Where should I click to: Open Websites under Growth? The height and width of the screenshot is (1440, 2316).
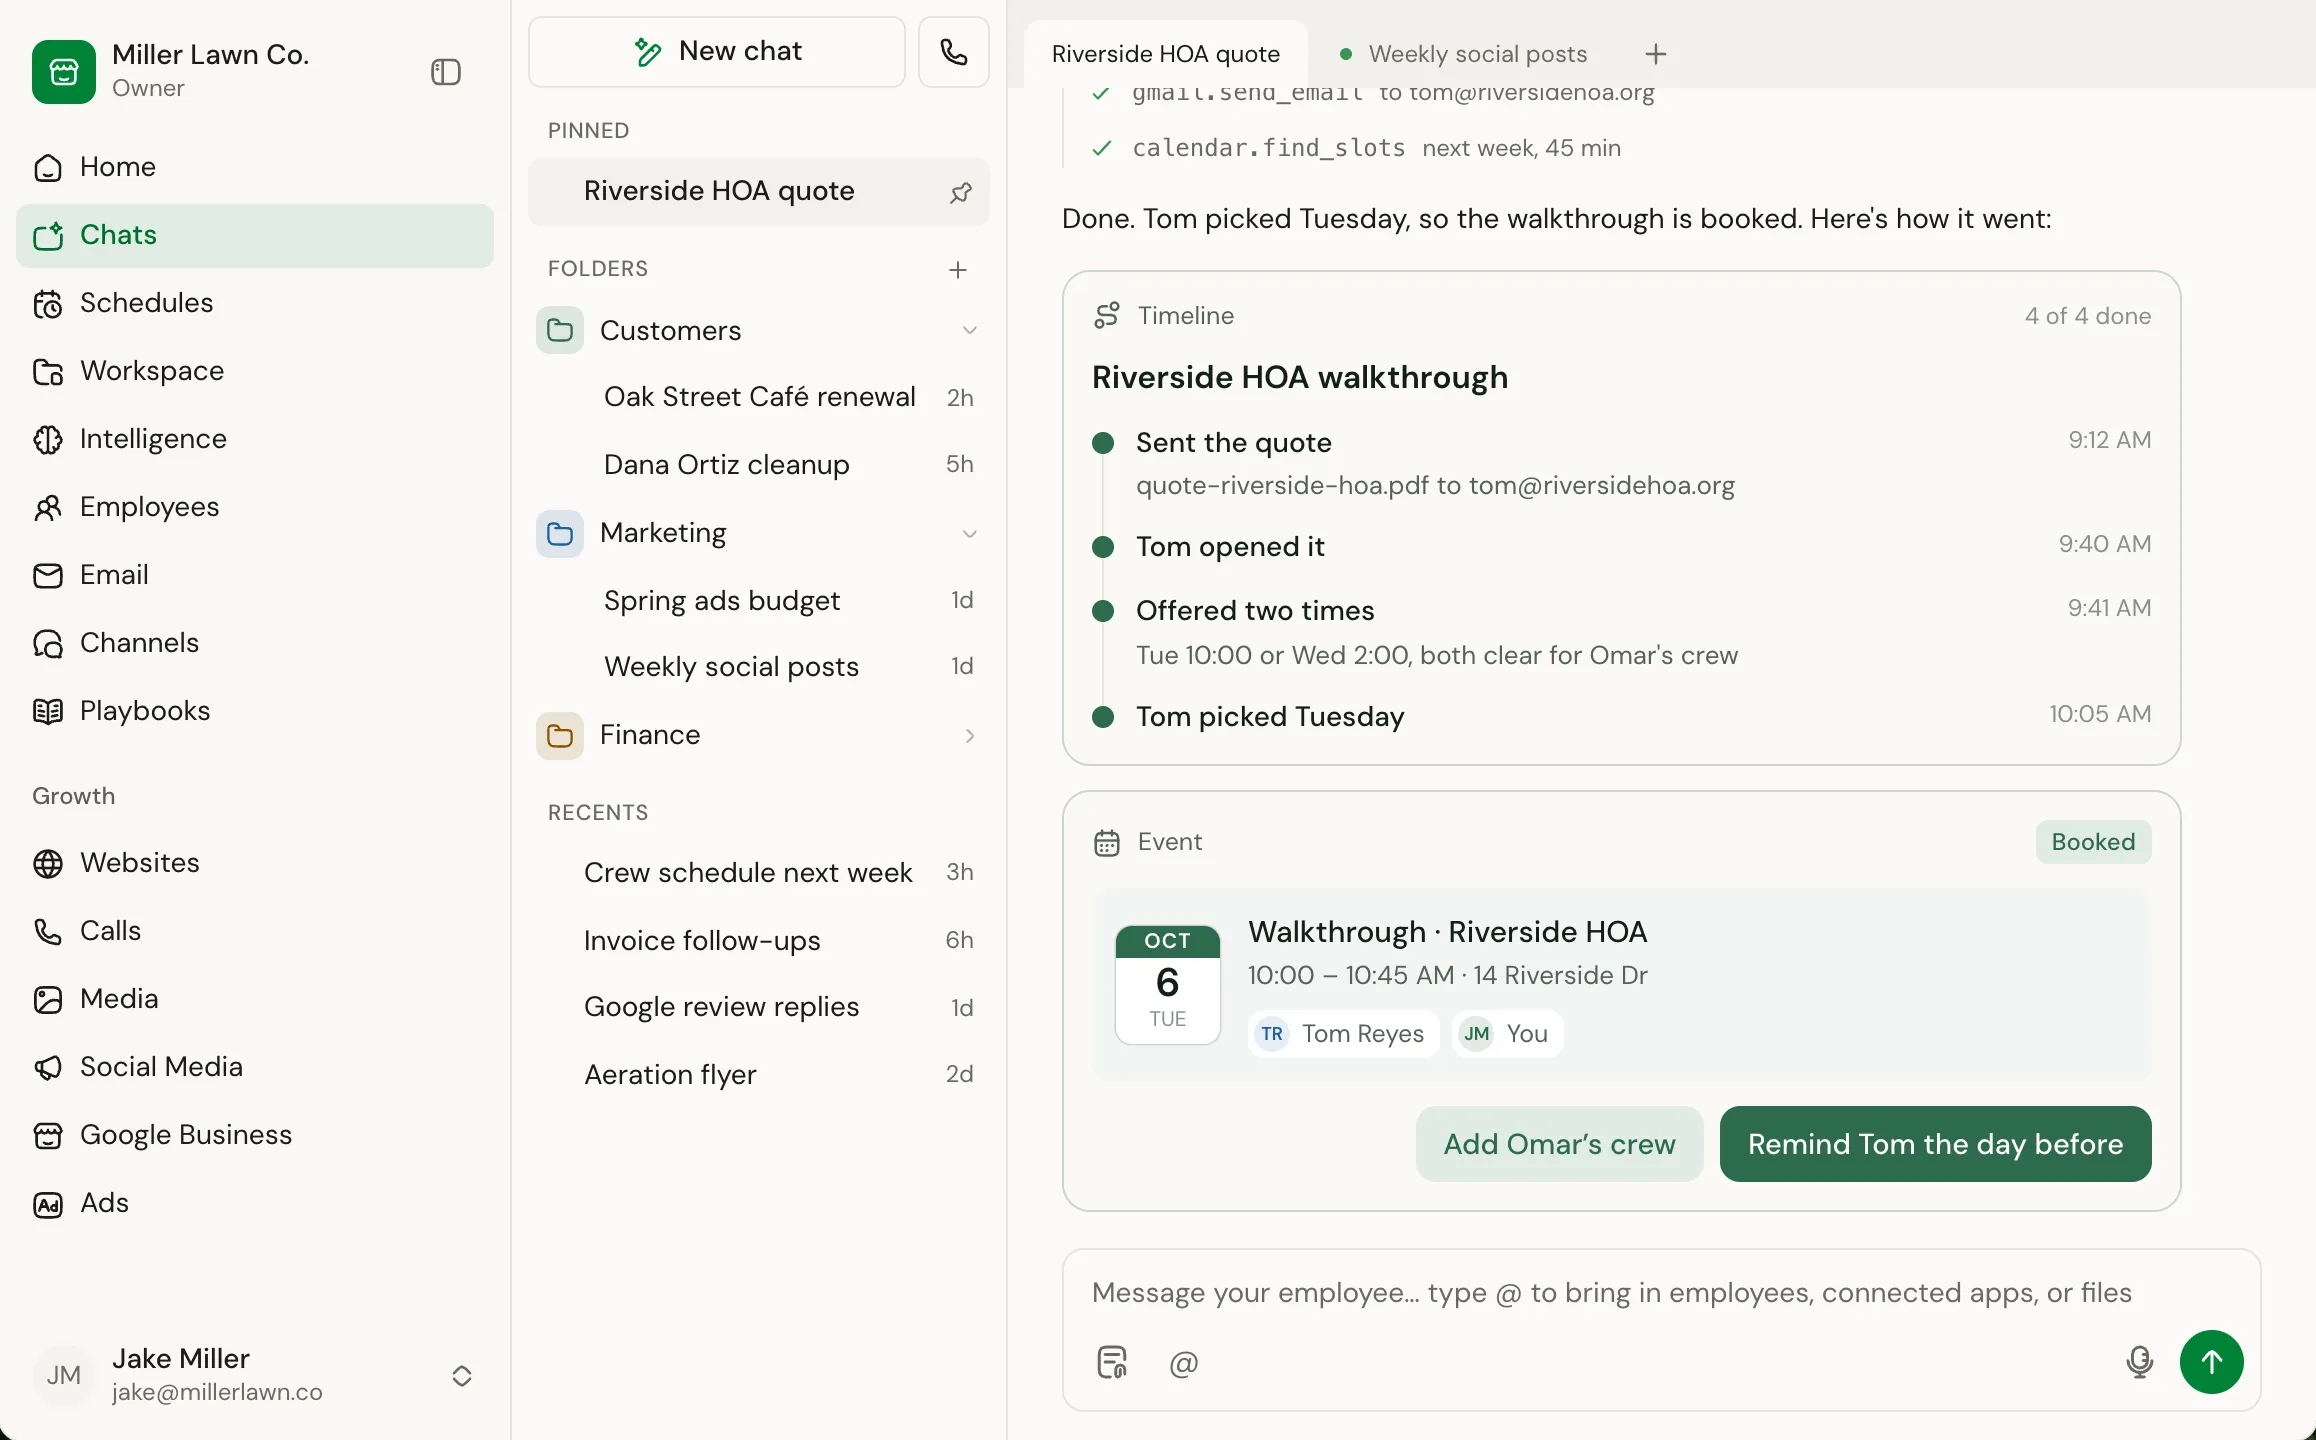point(255,863)
